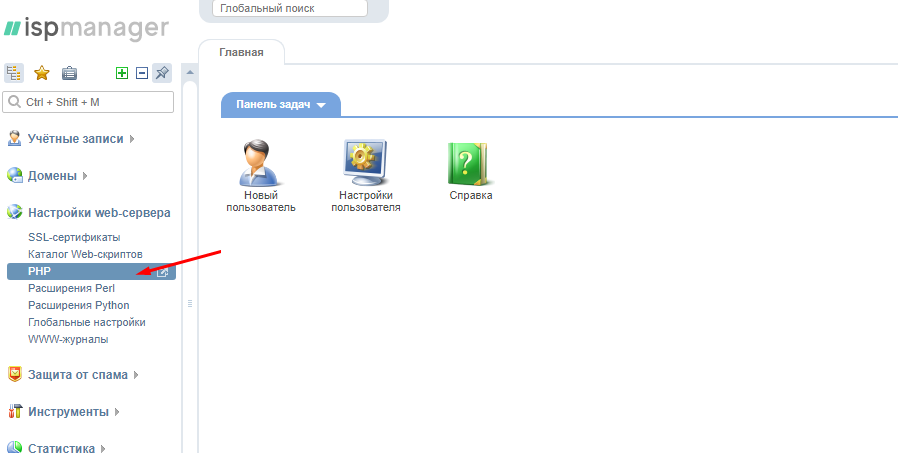Viewport: 898px width, 453px height.
Task: Switch to the Главная tab
Action: pyautogui.click(x=241, y=53)
